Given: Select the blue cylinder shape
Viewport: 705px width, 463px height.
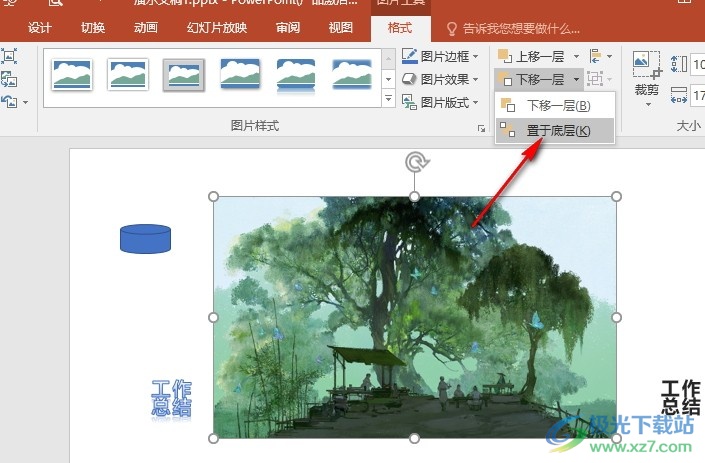Looking at the screenshot, I should tap(145, 239).
